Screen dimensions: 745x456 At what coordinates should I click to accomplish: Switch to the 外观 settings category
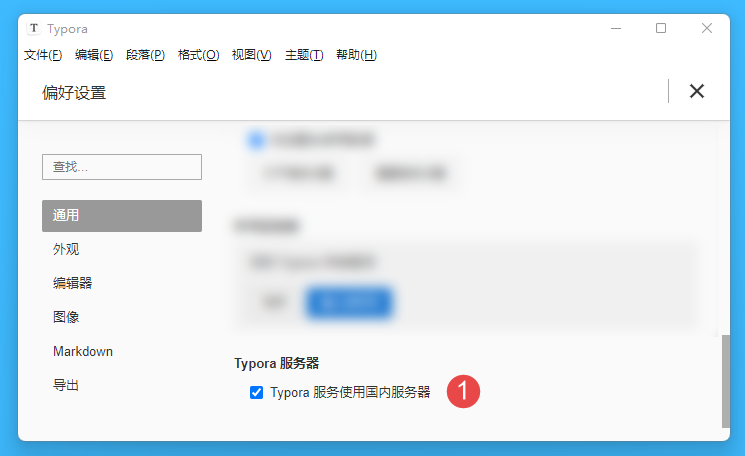click(x=66, y=249)
